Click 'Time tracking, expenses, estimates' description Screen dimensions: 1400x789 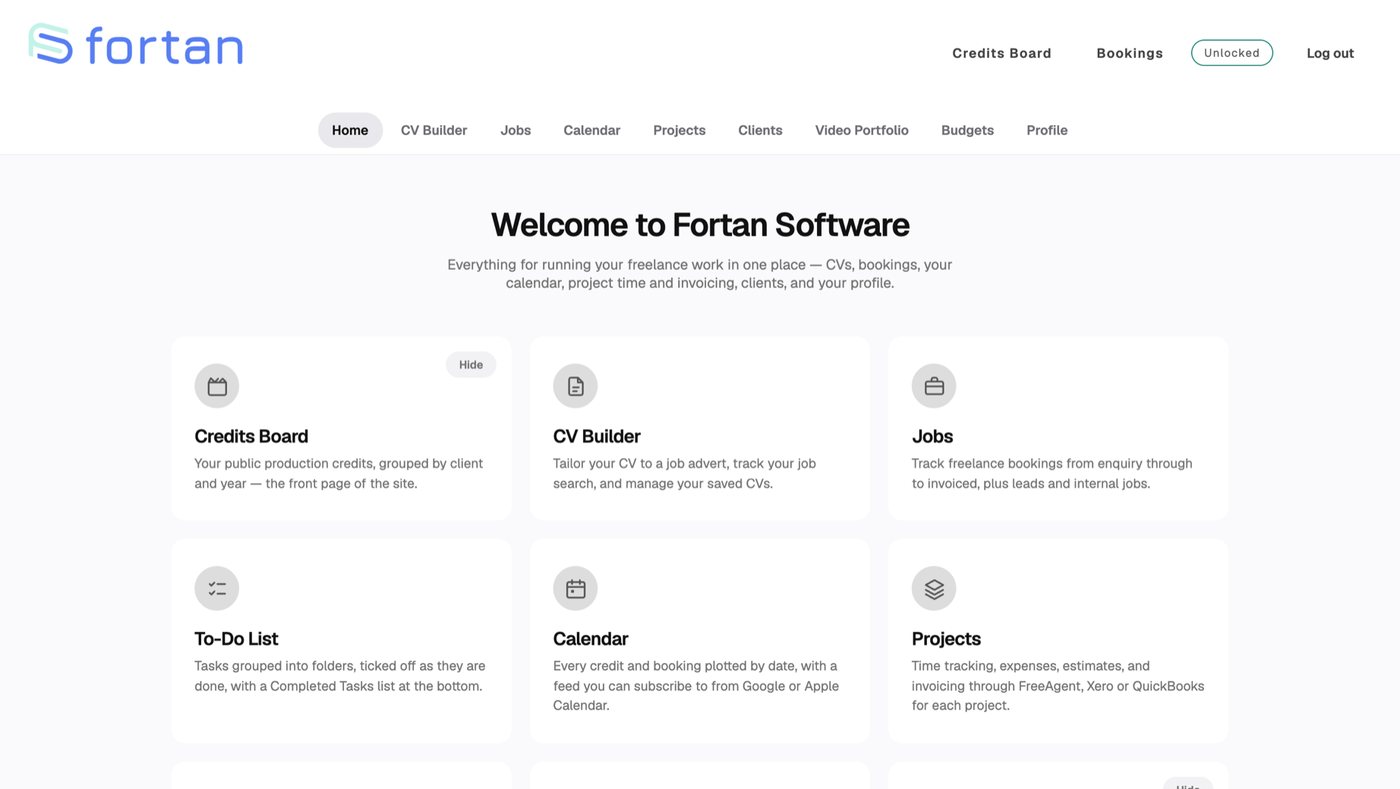(1058, 685)
